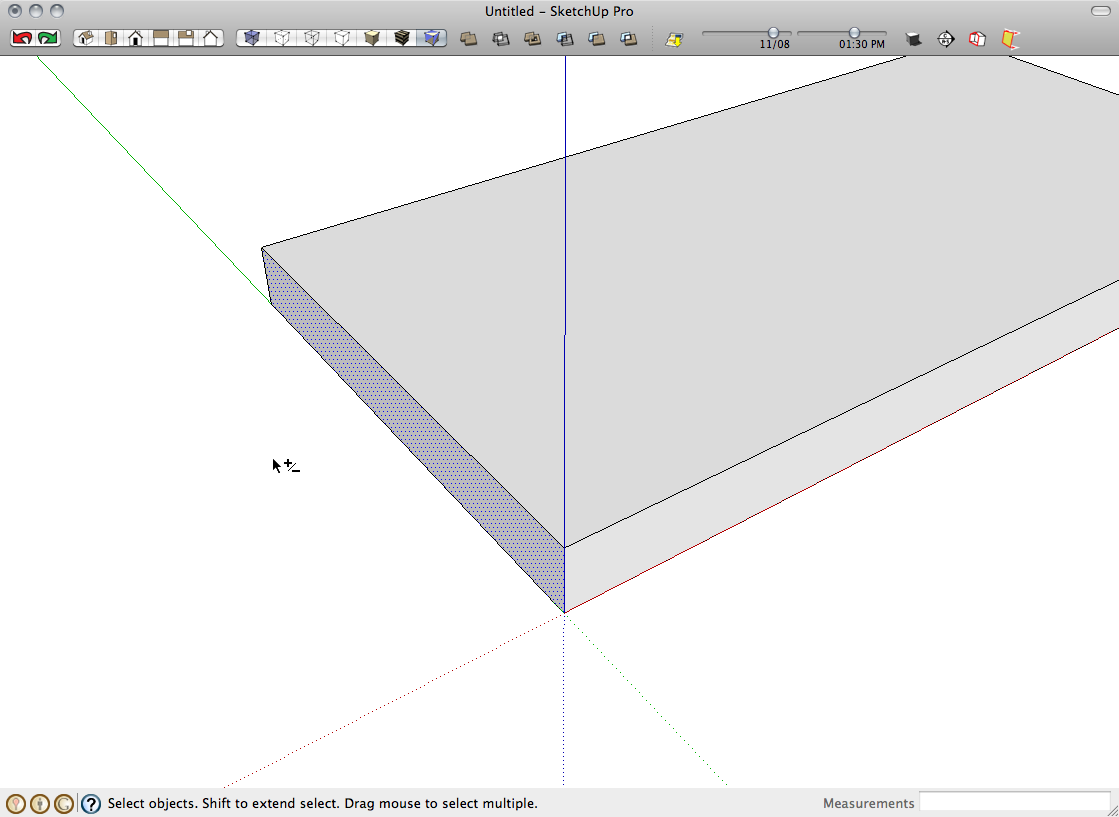
Task: Open the Instructor help question-mark icon
Action: 91,803
